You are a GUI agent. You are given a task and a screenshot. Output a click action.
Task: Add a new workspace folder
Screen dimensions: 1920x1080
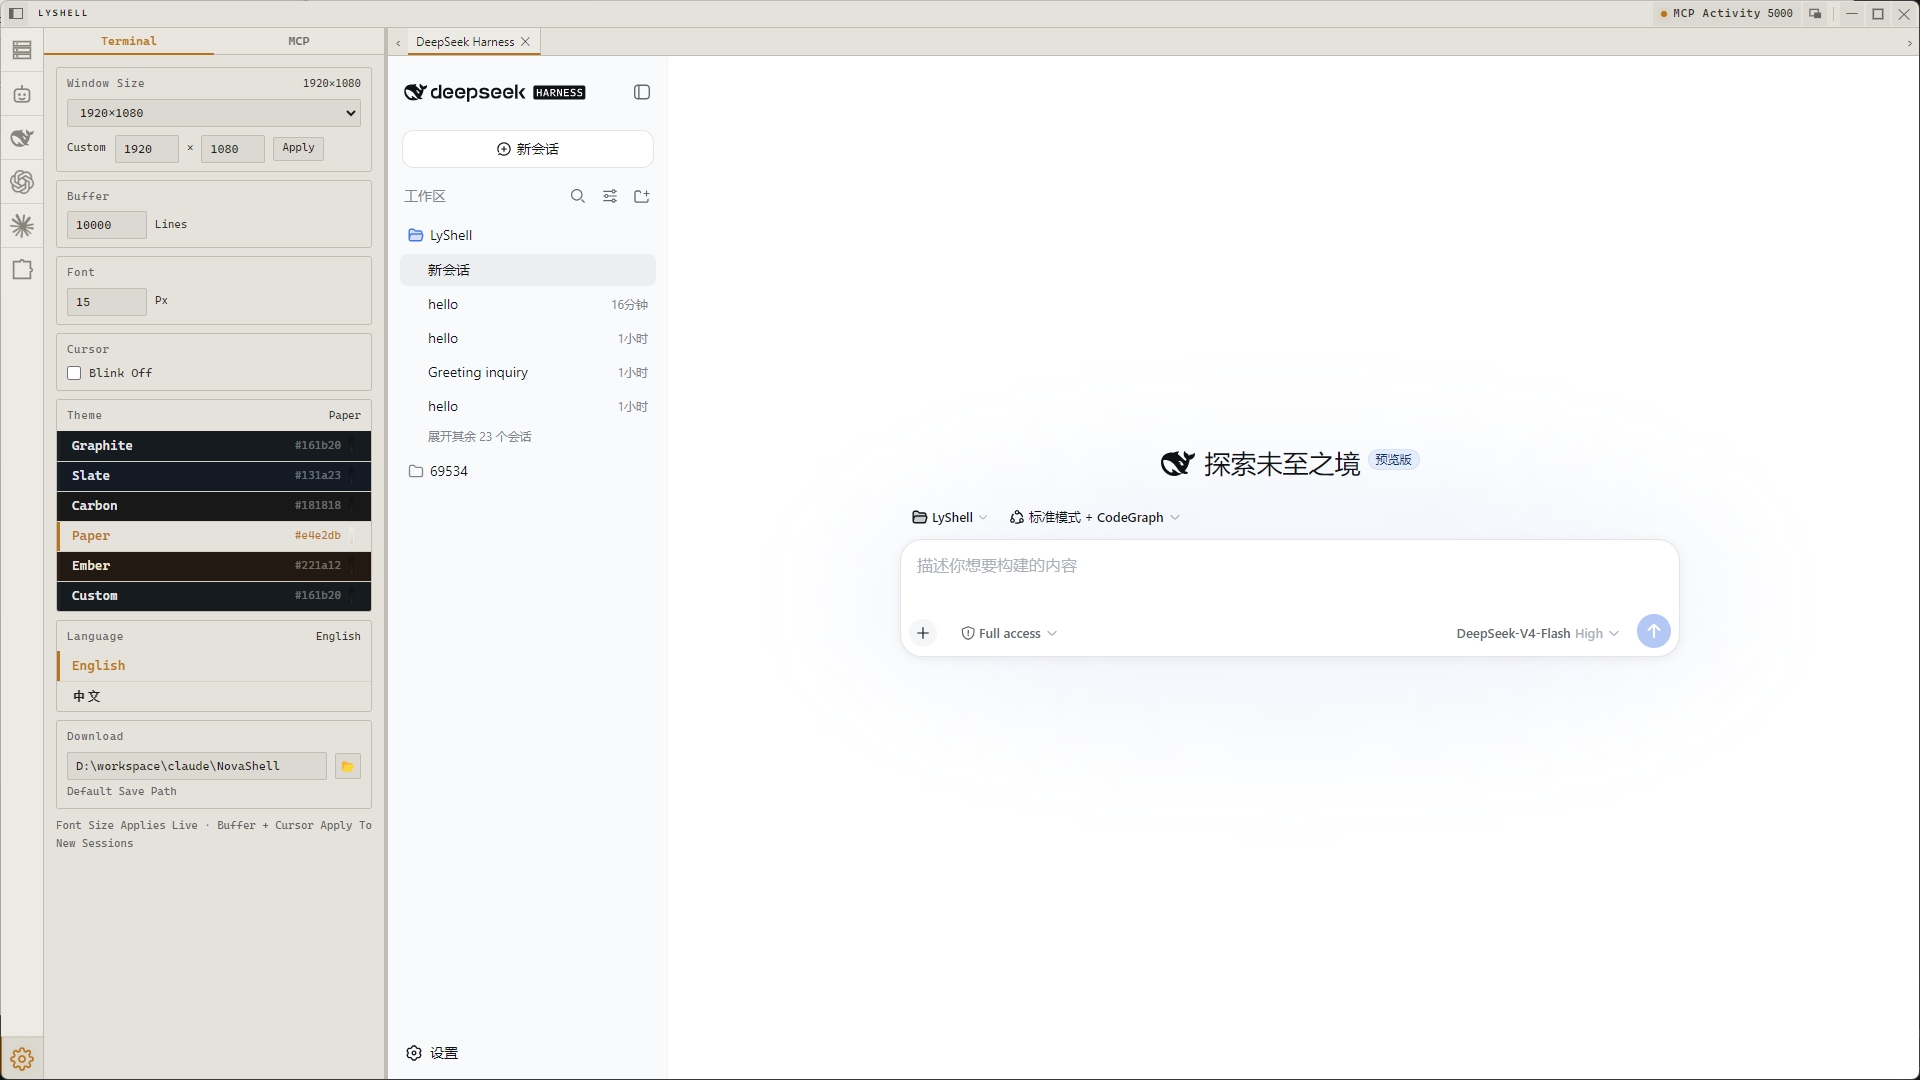[642, 196]
